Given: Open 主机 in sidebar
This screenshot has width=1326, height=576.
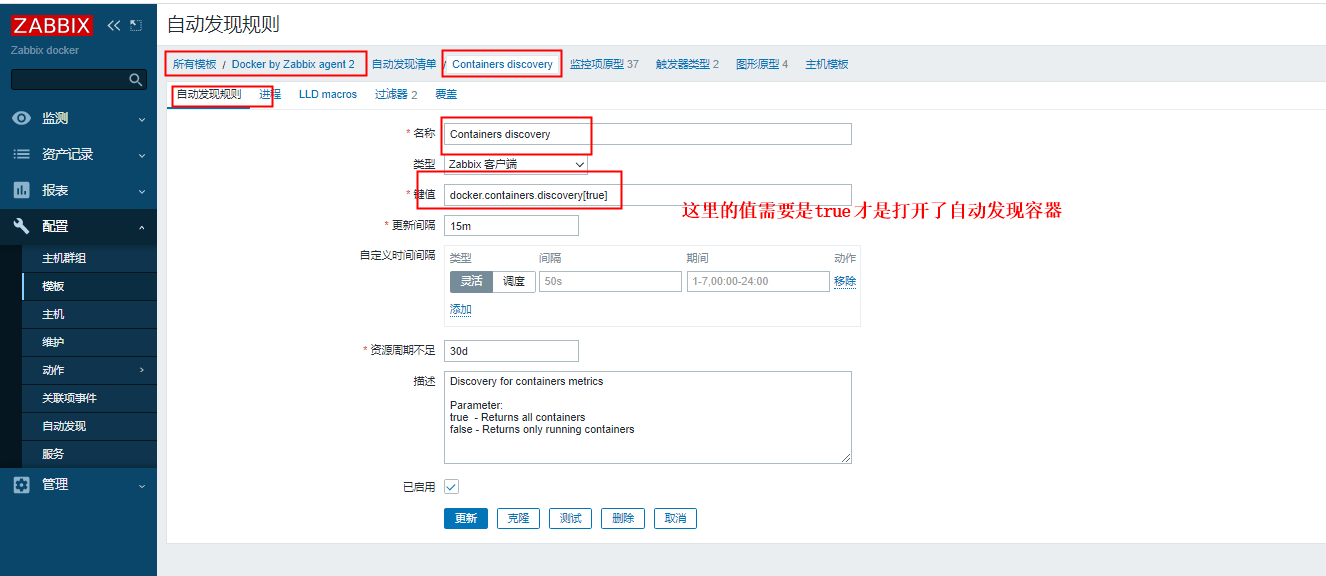Looking at the screenshot, I should click(x=53, y=314).
